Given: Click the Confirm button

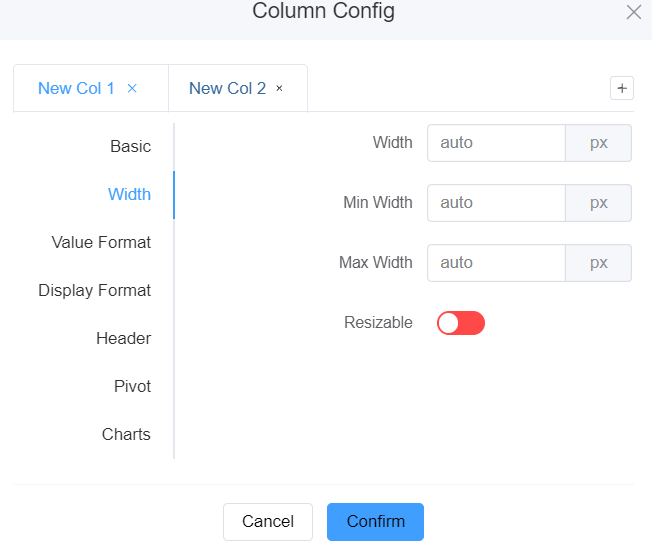Looking at the screenshot, I should pyautogui.click(x=375, y=521).
